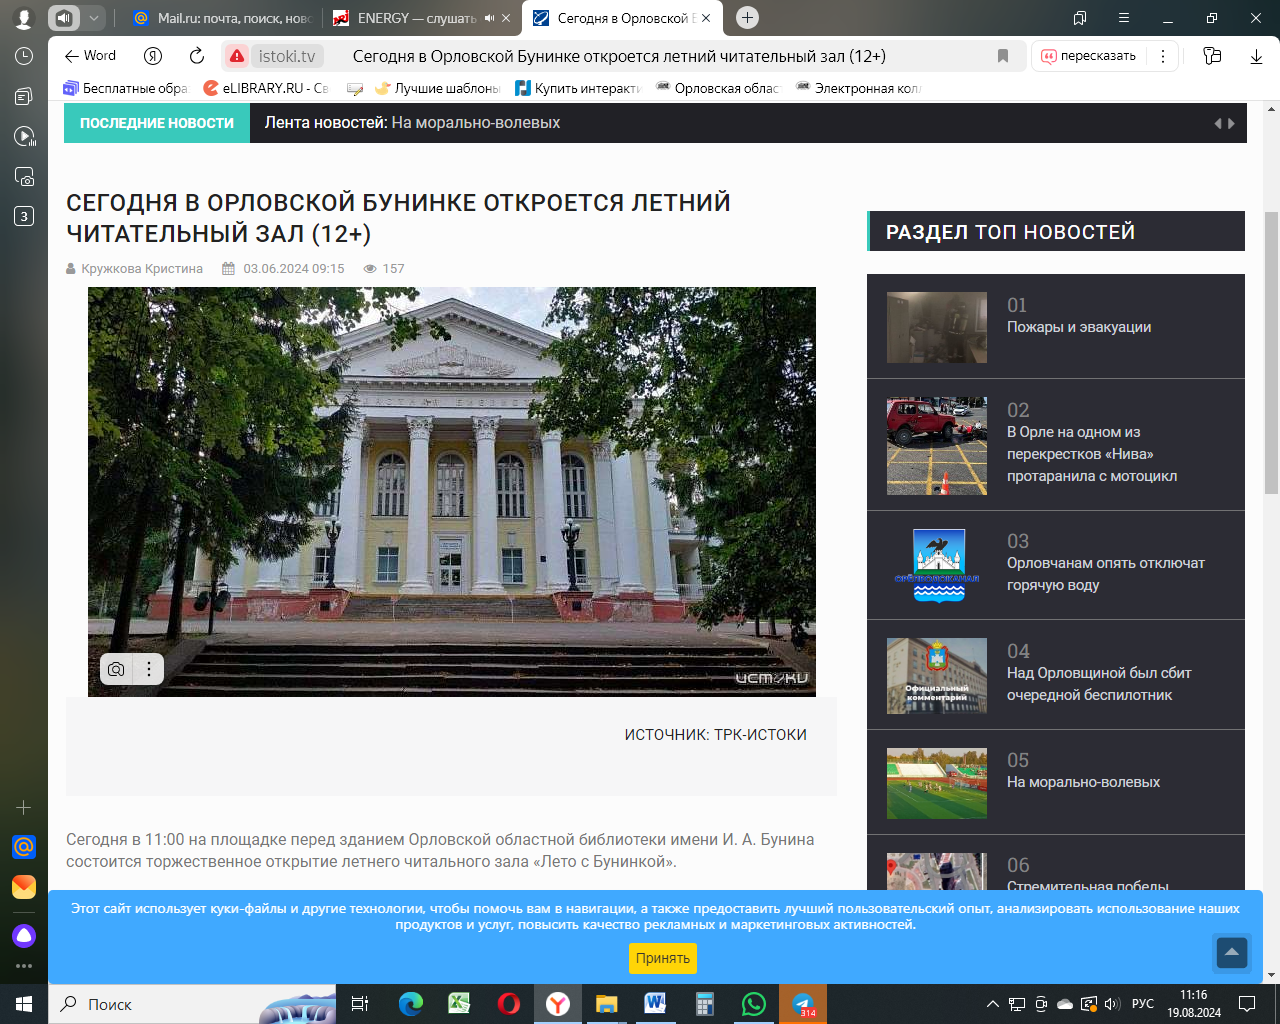Open Alice assistant in sidebar

point(24,936)
